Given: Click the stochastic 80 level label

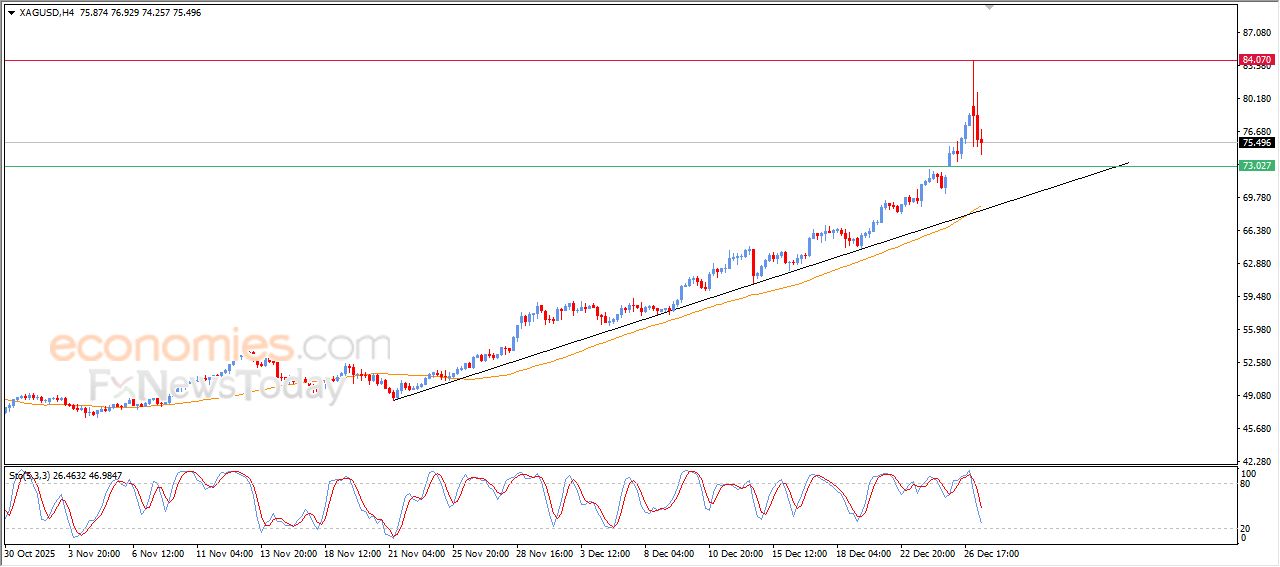Looking at the screenshot, I should pyautogui.click(x=1246, y=484).
